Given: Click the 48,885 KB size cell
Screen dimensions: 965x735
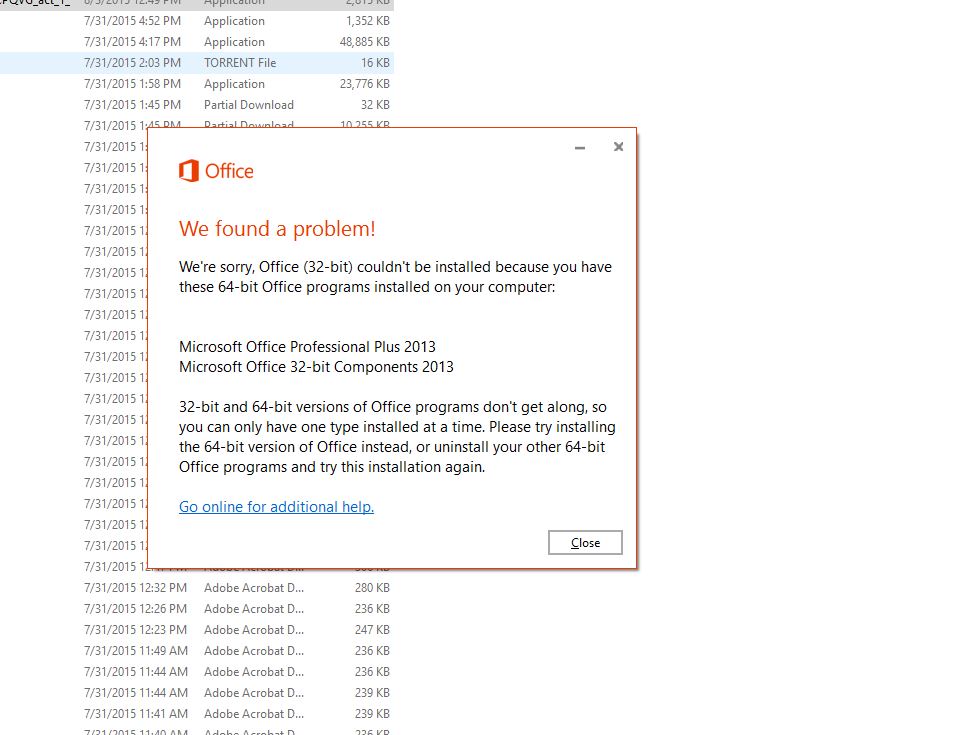Looking at the screenshot, I should 365,42.
